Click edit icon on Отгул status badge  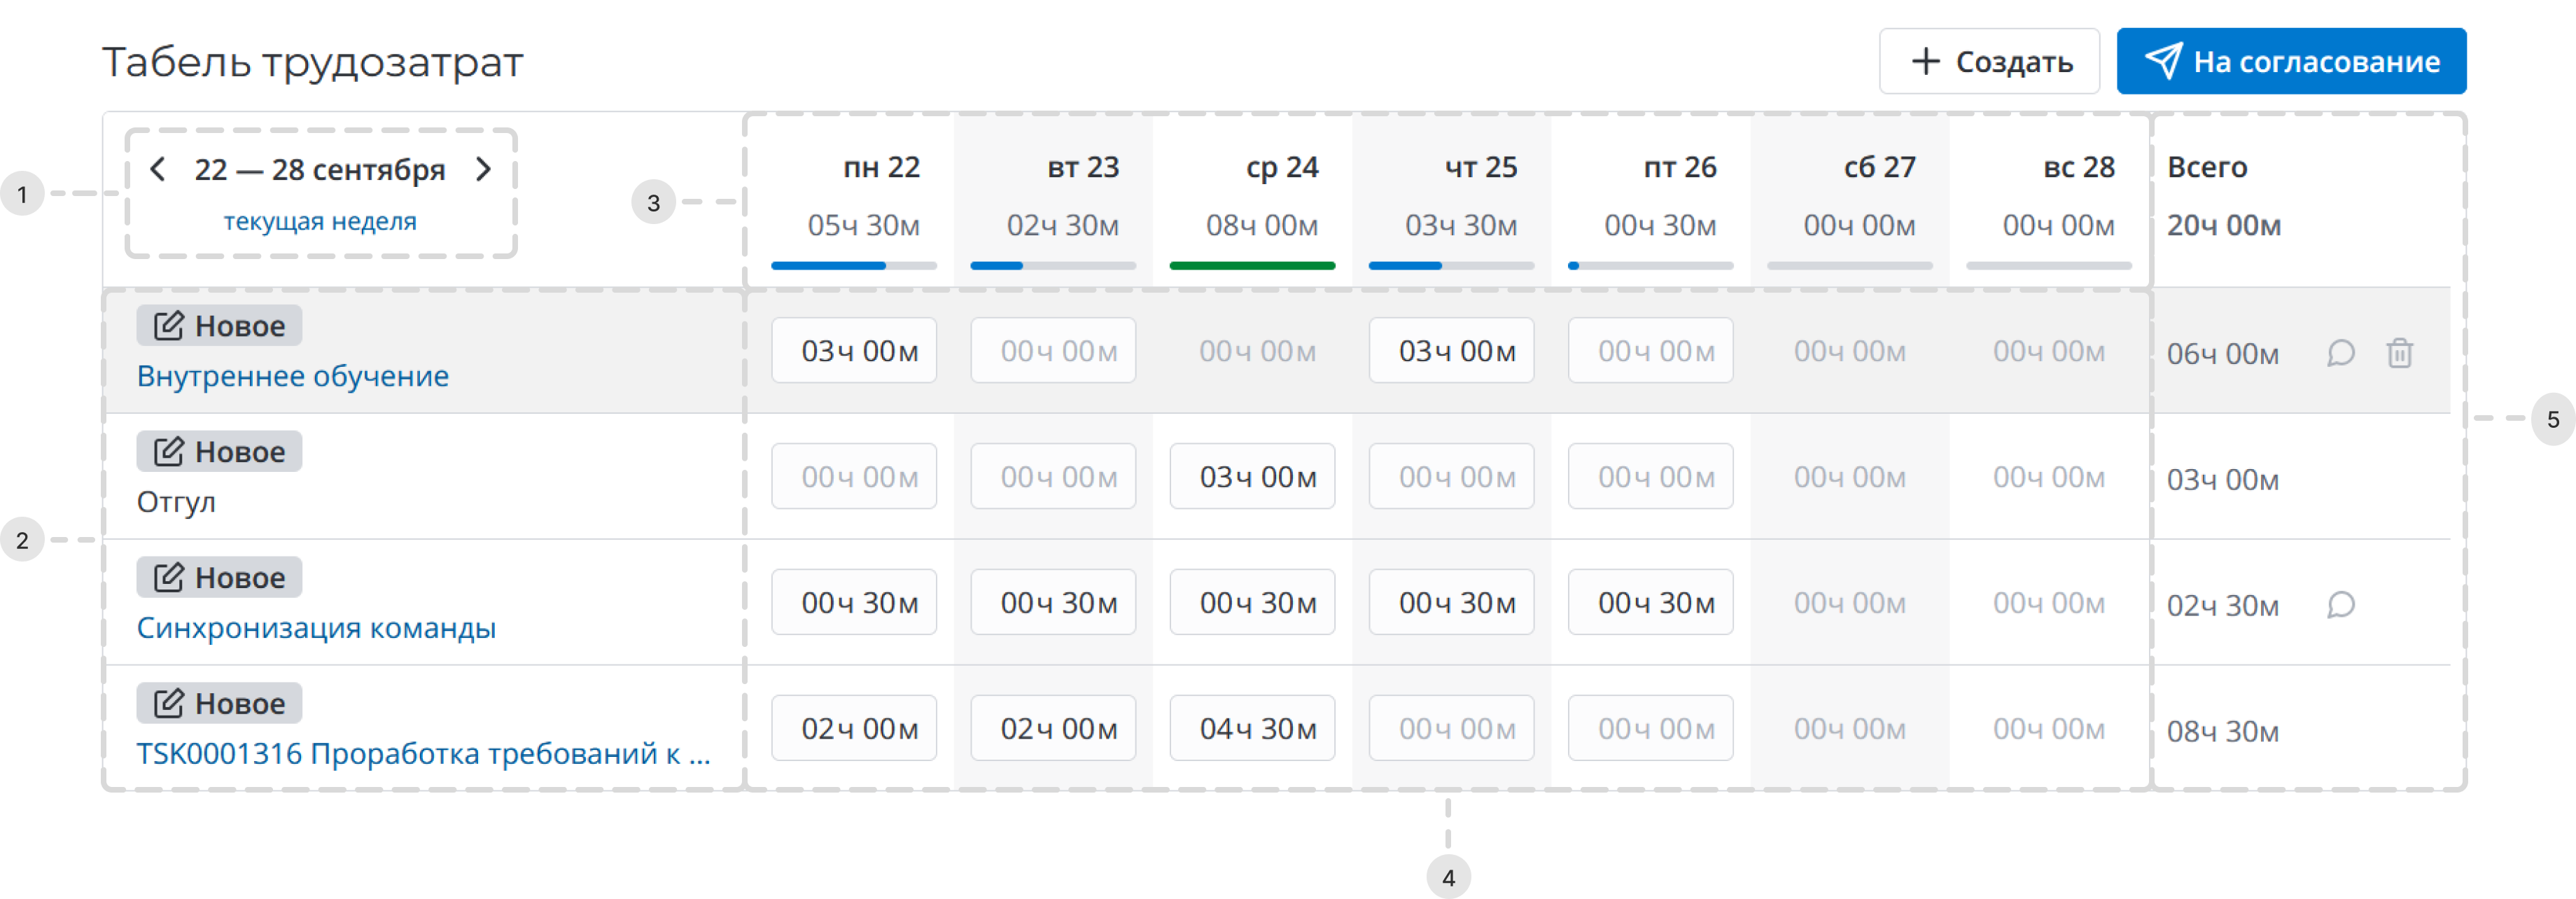168,452
